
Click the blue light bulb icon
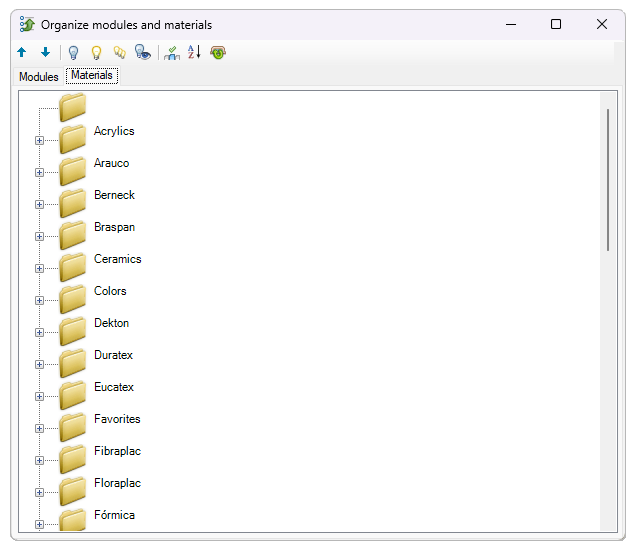[x=73, y=52]
